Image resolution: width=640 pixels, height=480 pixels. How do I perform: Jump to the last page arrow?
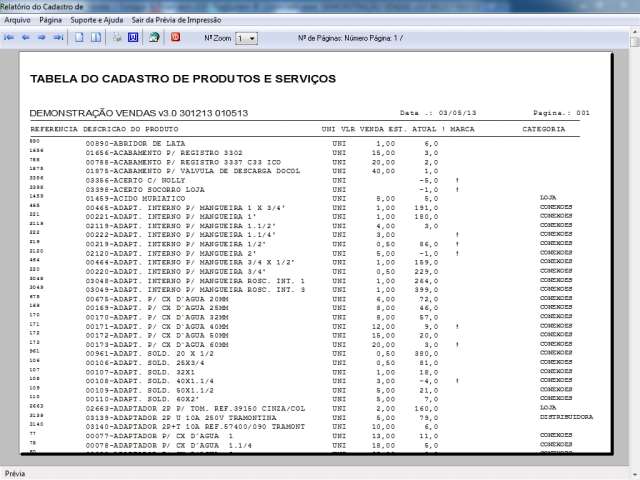tap(58, 38)
